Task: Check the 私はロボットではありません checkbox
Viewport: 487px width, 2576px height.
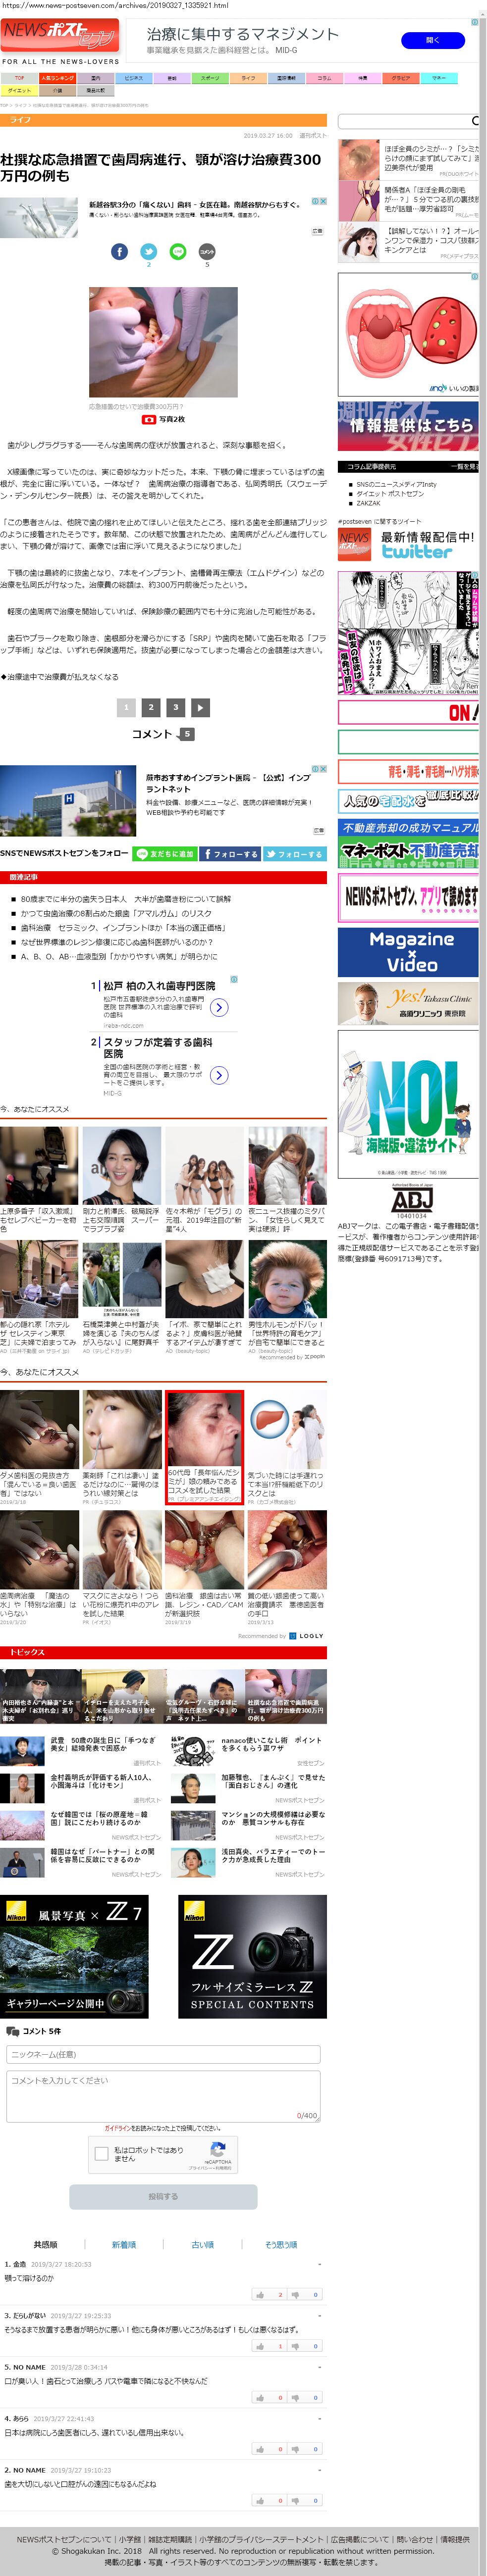Action: [101, 2154]
